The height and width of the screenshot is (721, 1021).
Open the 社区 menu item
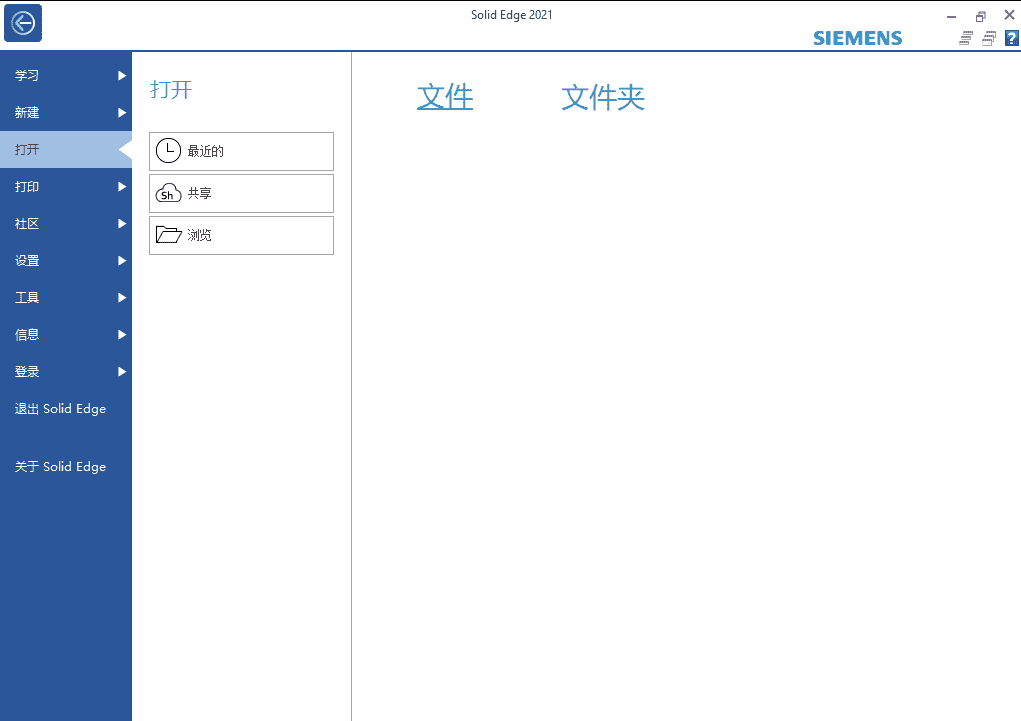28,224
